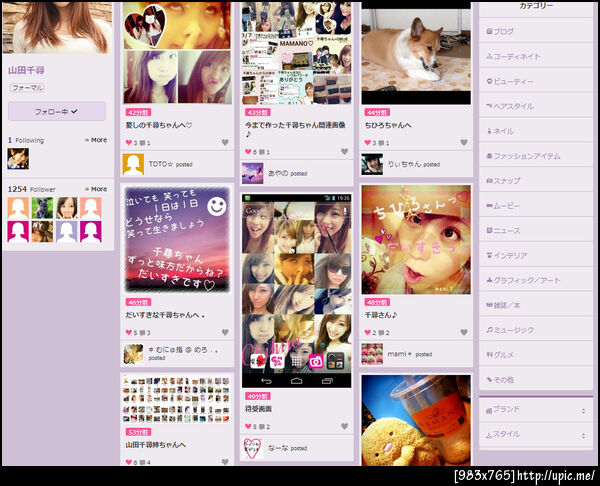The image size is (600, 486).
Task: Click the フォーマル tag
Action: pos(27,88)
